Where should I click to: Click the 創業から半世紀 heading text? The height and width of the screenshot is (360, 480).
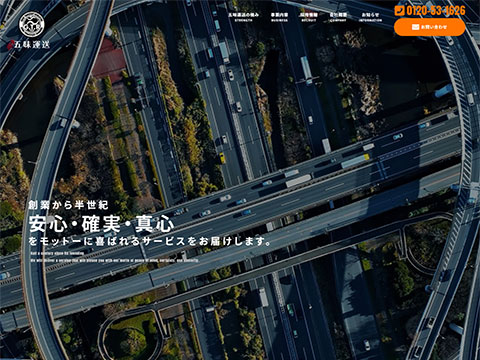tap(68, 205)
